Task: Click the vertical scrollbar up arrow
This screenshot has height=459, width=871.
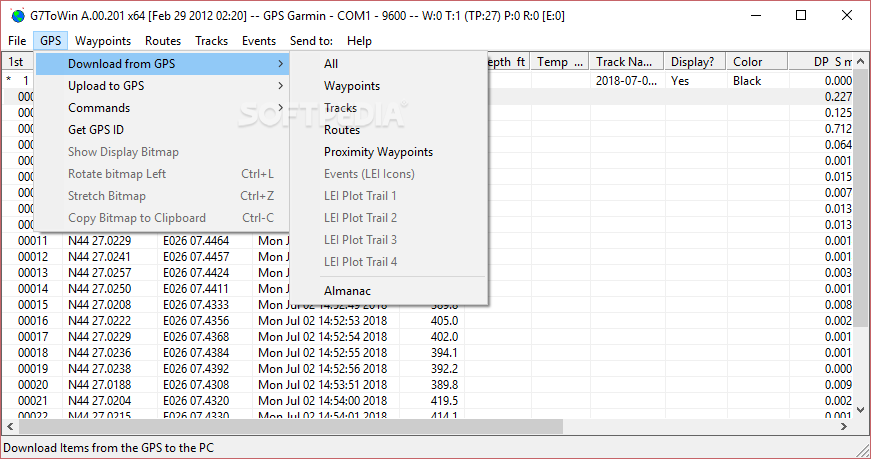Action: 860,61
